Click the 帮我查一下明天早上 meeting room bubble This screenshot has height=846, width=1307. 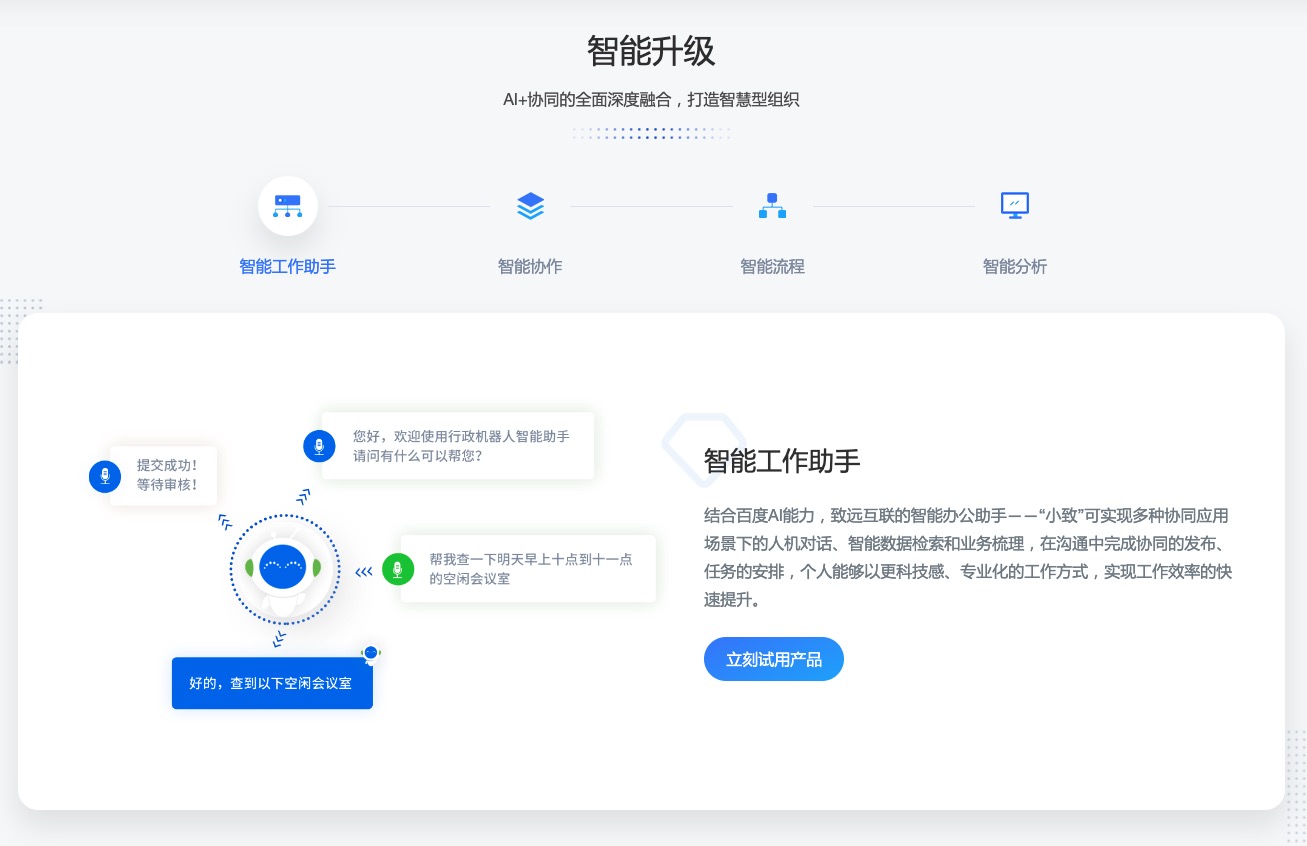pyautogui.click(x=530, y=569)
